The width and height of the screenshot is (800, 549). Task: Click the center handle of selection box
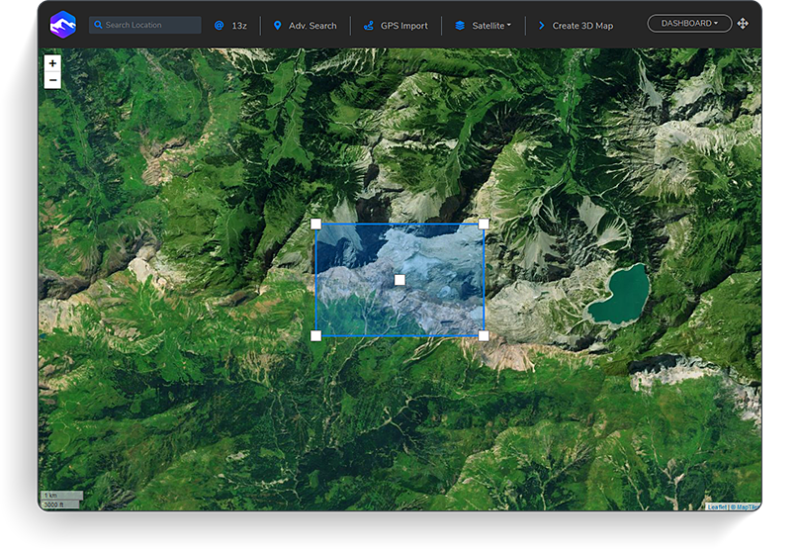pos(400,280)
